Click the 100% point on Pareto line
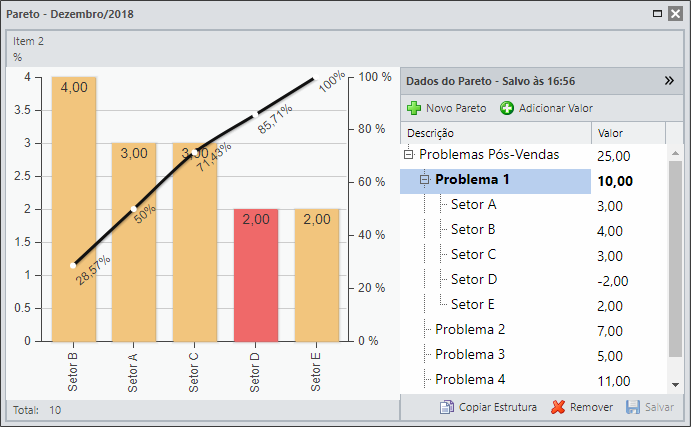This screenshot has height=427, width=691. click(316, 78)
